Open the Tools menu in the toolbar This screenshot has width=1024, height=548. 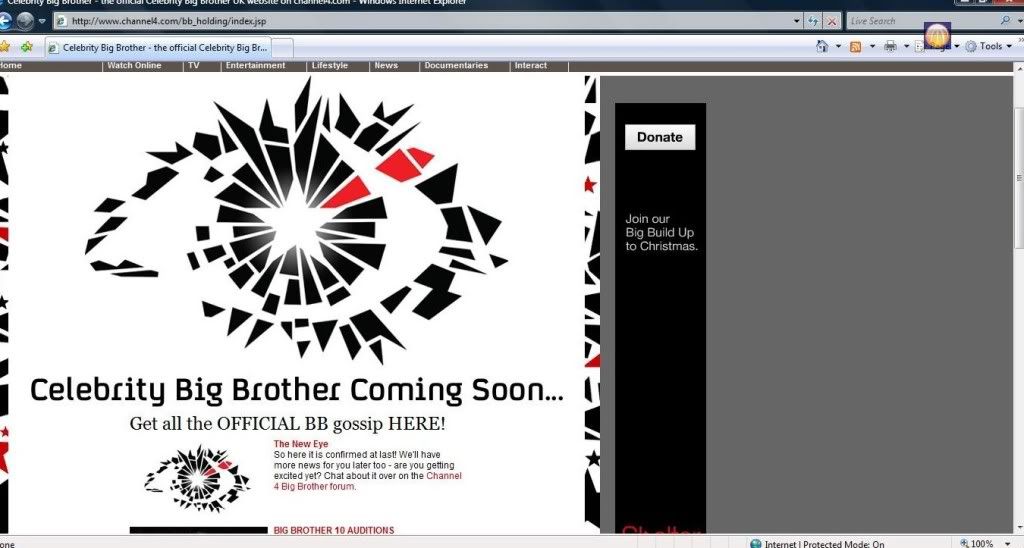tap(990, 46)
